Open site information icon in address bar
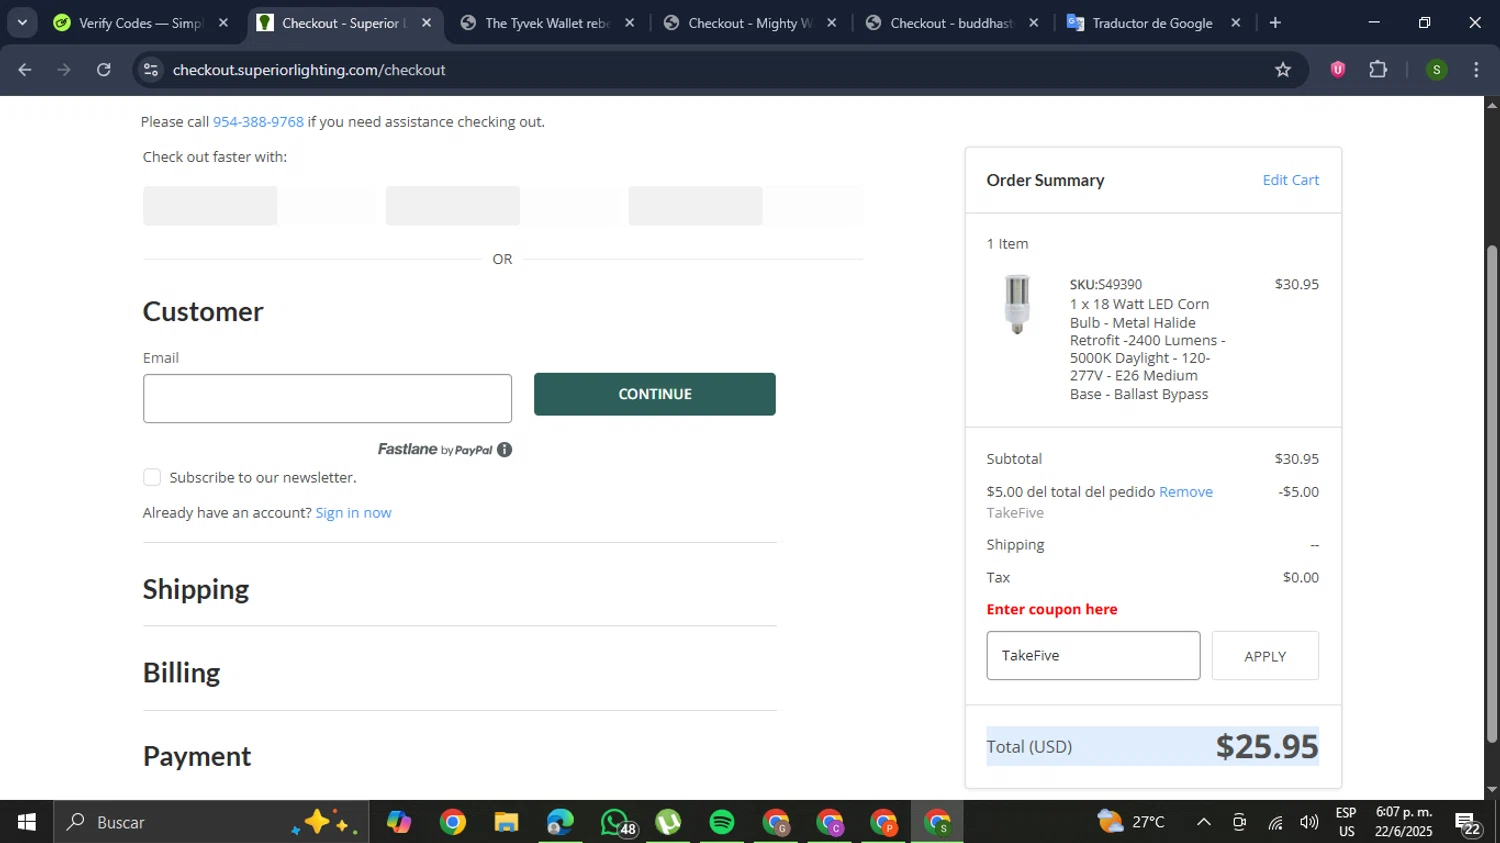The height and width of the screenshot is (843, 1500). [x=151, y=70]
